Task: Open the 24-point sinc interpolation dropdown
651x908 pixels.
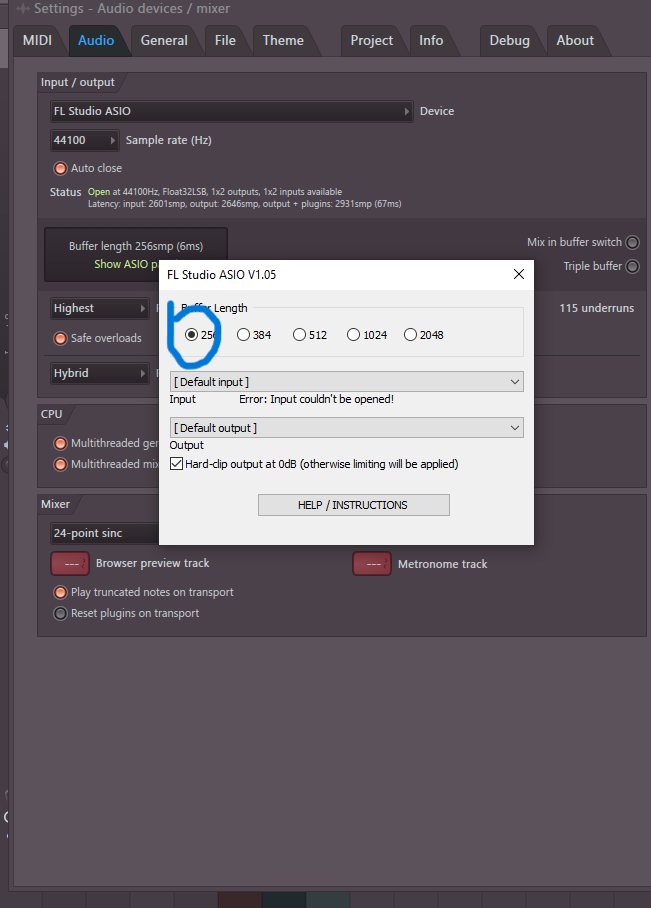Action: click(x=105, y=533)
